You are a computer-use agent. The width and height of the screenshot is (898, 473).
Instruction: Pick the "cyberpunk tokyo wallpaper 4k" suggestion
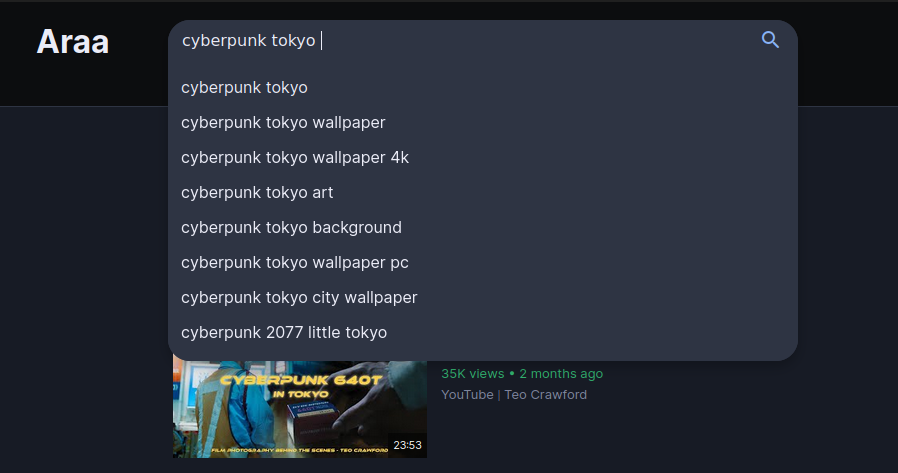483,157
